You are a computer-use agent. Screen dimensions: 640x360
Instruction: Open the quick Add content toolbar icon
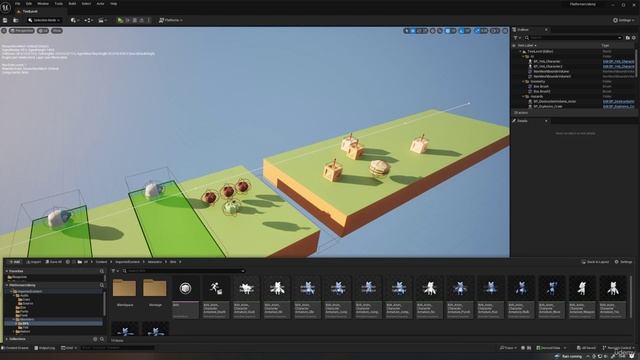[74, 20]
